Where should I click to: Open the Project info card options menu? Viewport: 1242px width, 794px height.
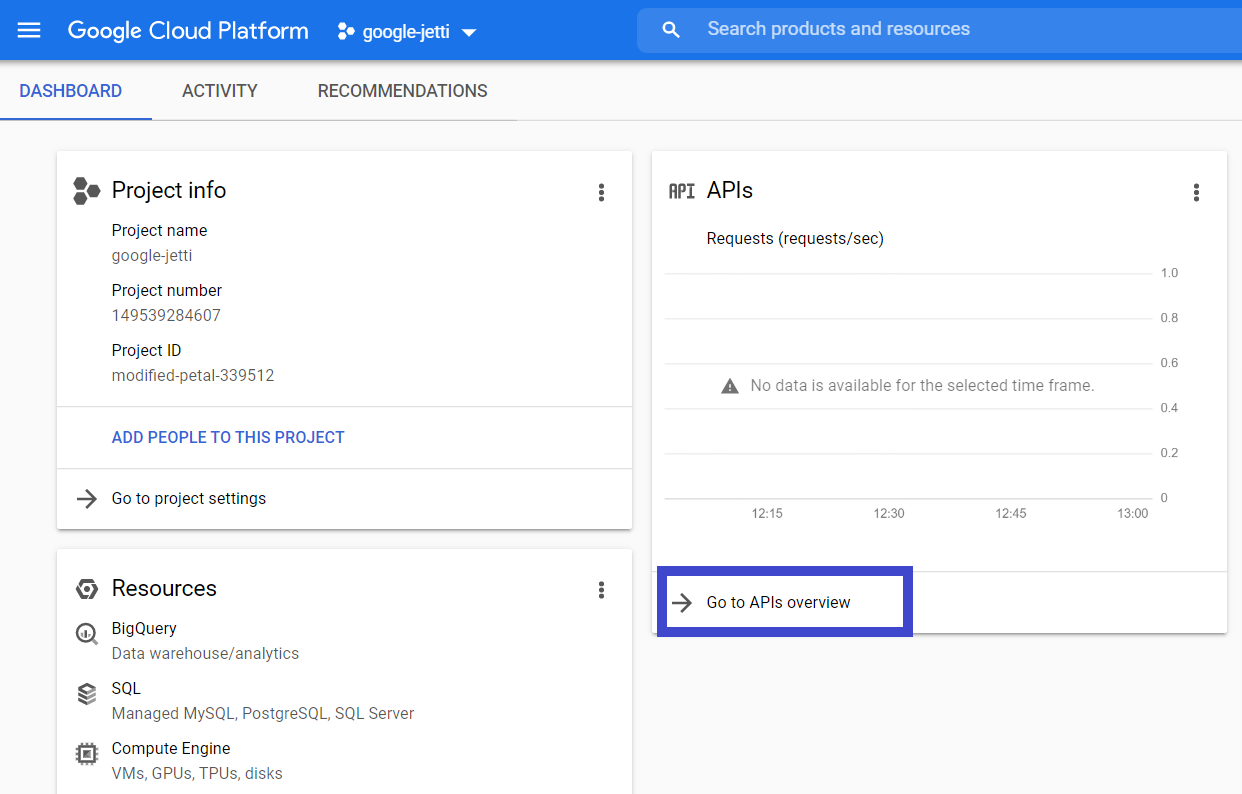point(601,192)
